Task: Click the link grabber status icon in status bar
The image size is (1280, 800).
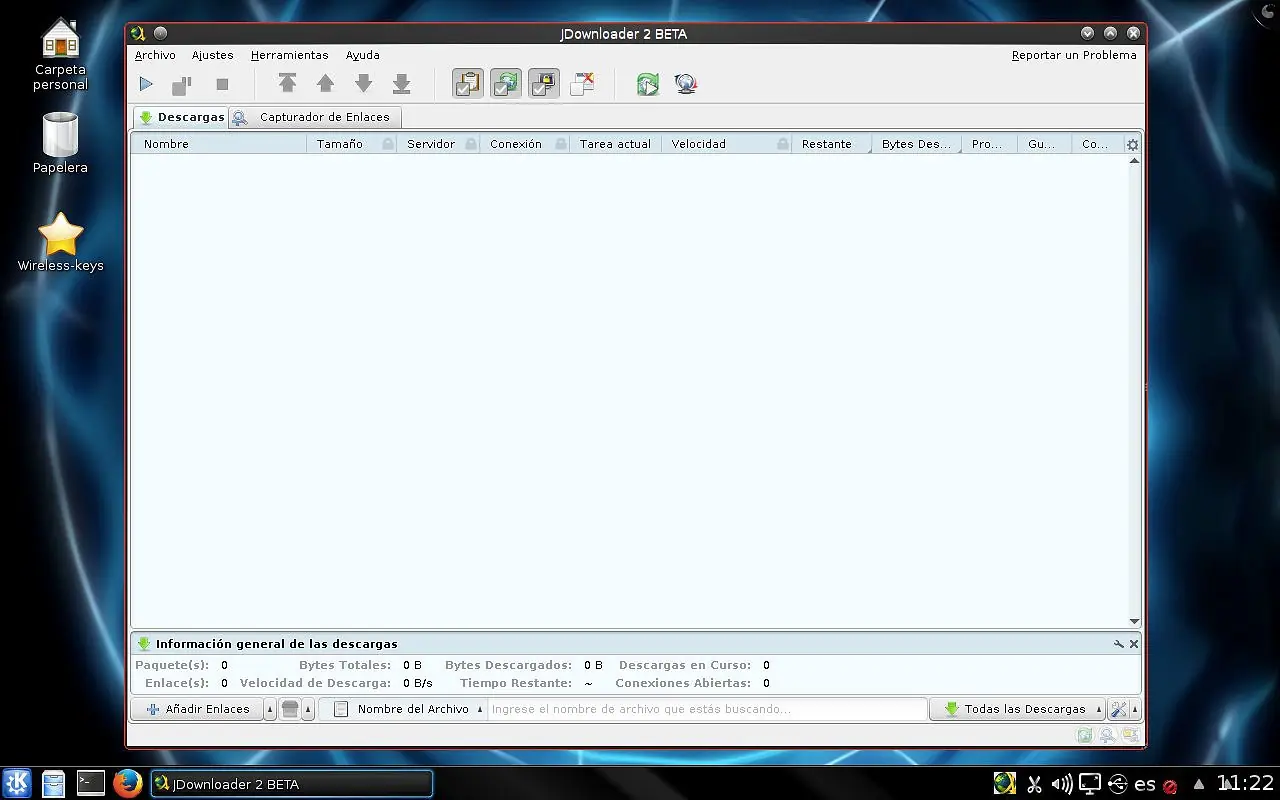Action: 1108,735
